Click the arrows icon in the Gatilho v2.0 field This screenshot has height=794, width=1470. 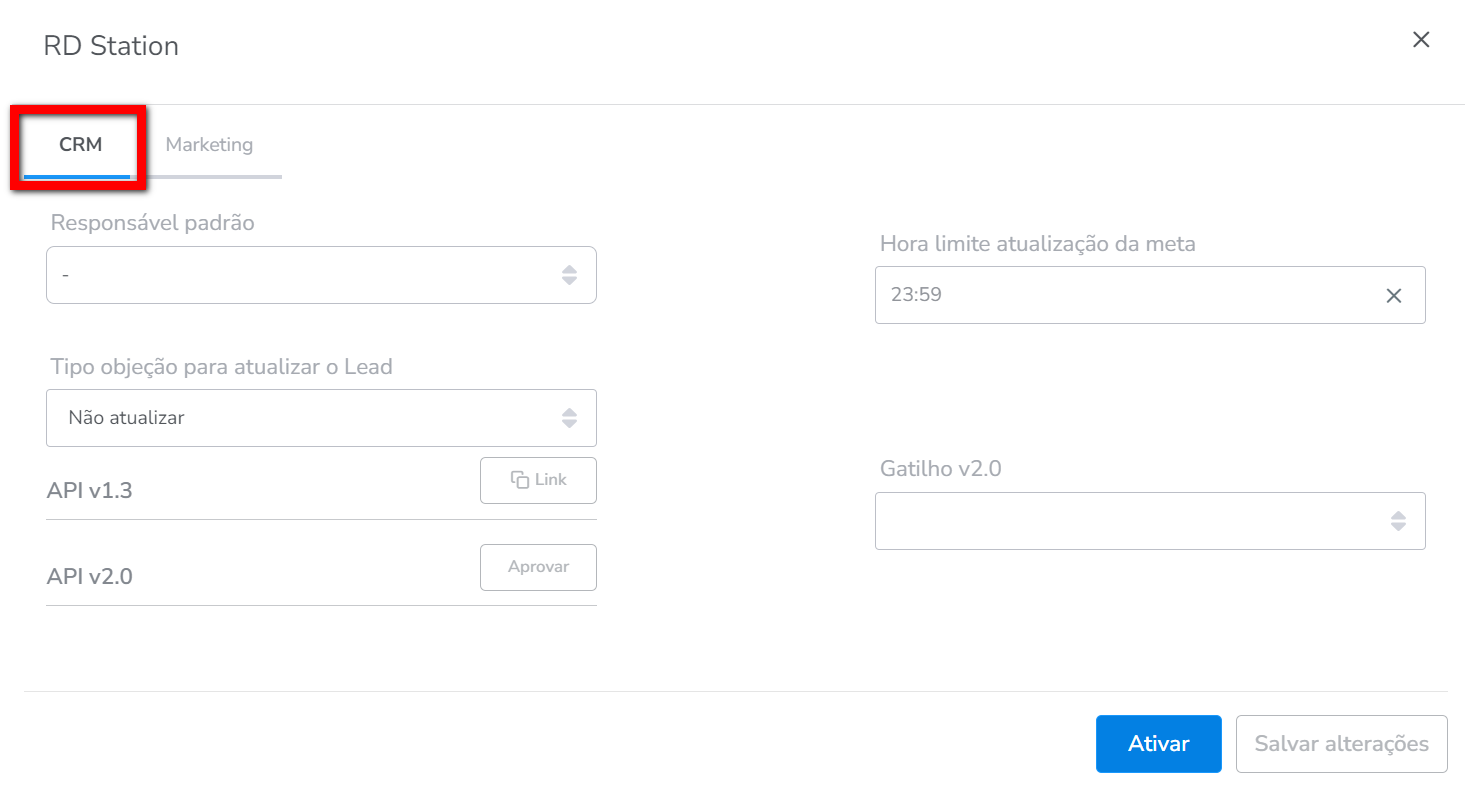pos(1398,521)
